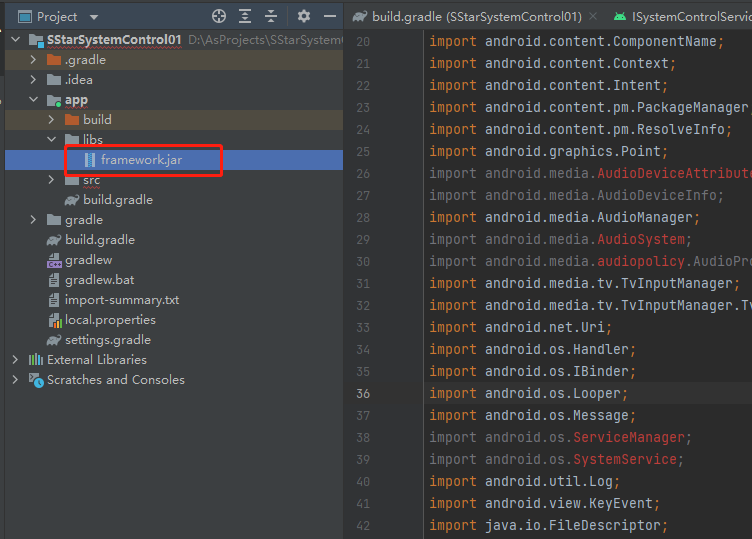The height and width of the screenshot is (539, 752).
Task: Collapse the libs folder
Action: click(51, 140)
